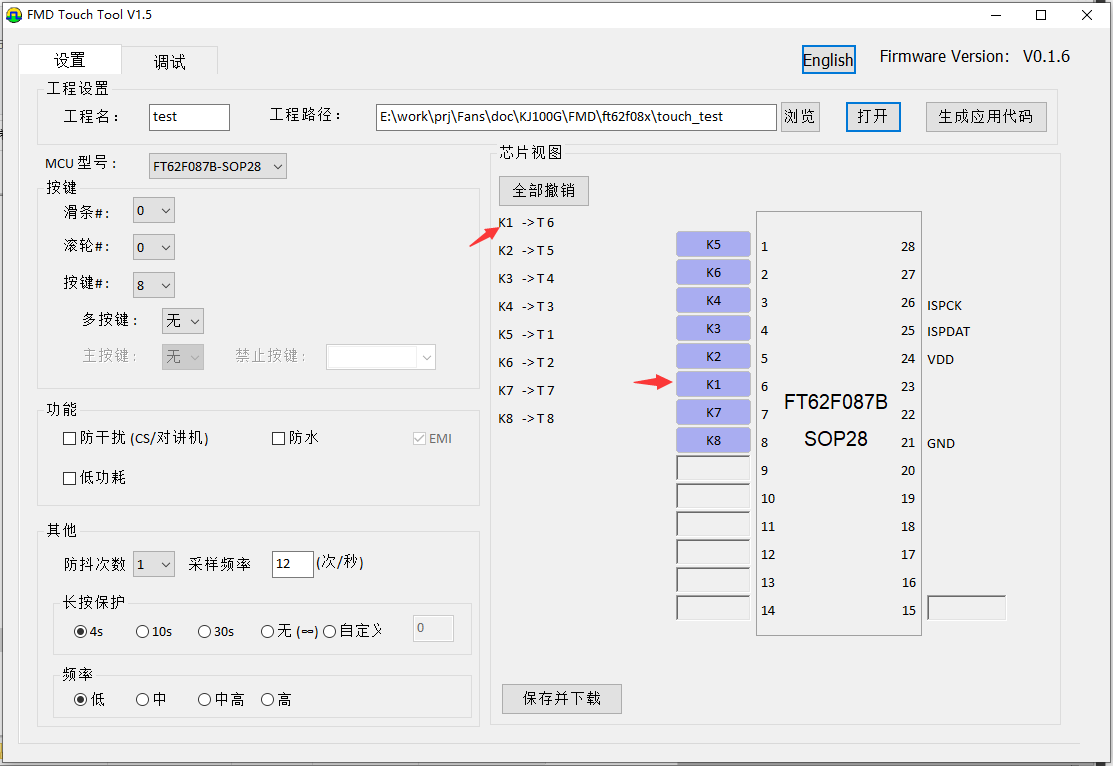The height and width of the screenshot is (766, 1113).
Task: Toggle the 防水 waterproof checkbox
Action: coord(279,438)
